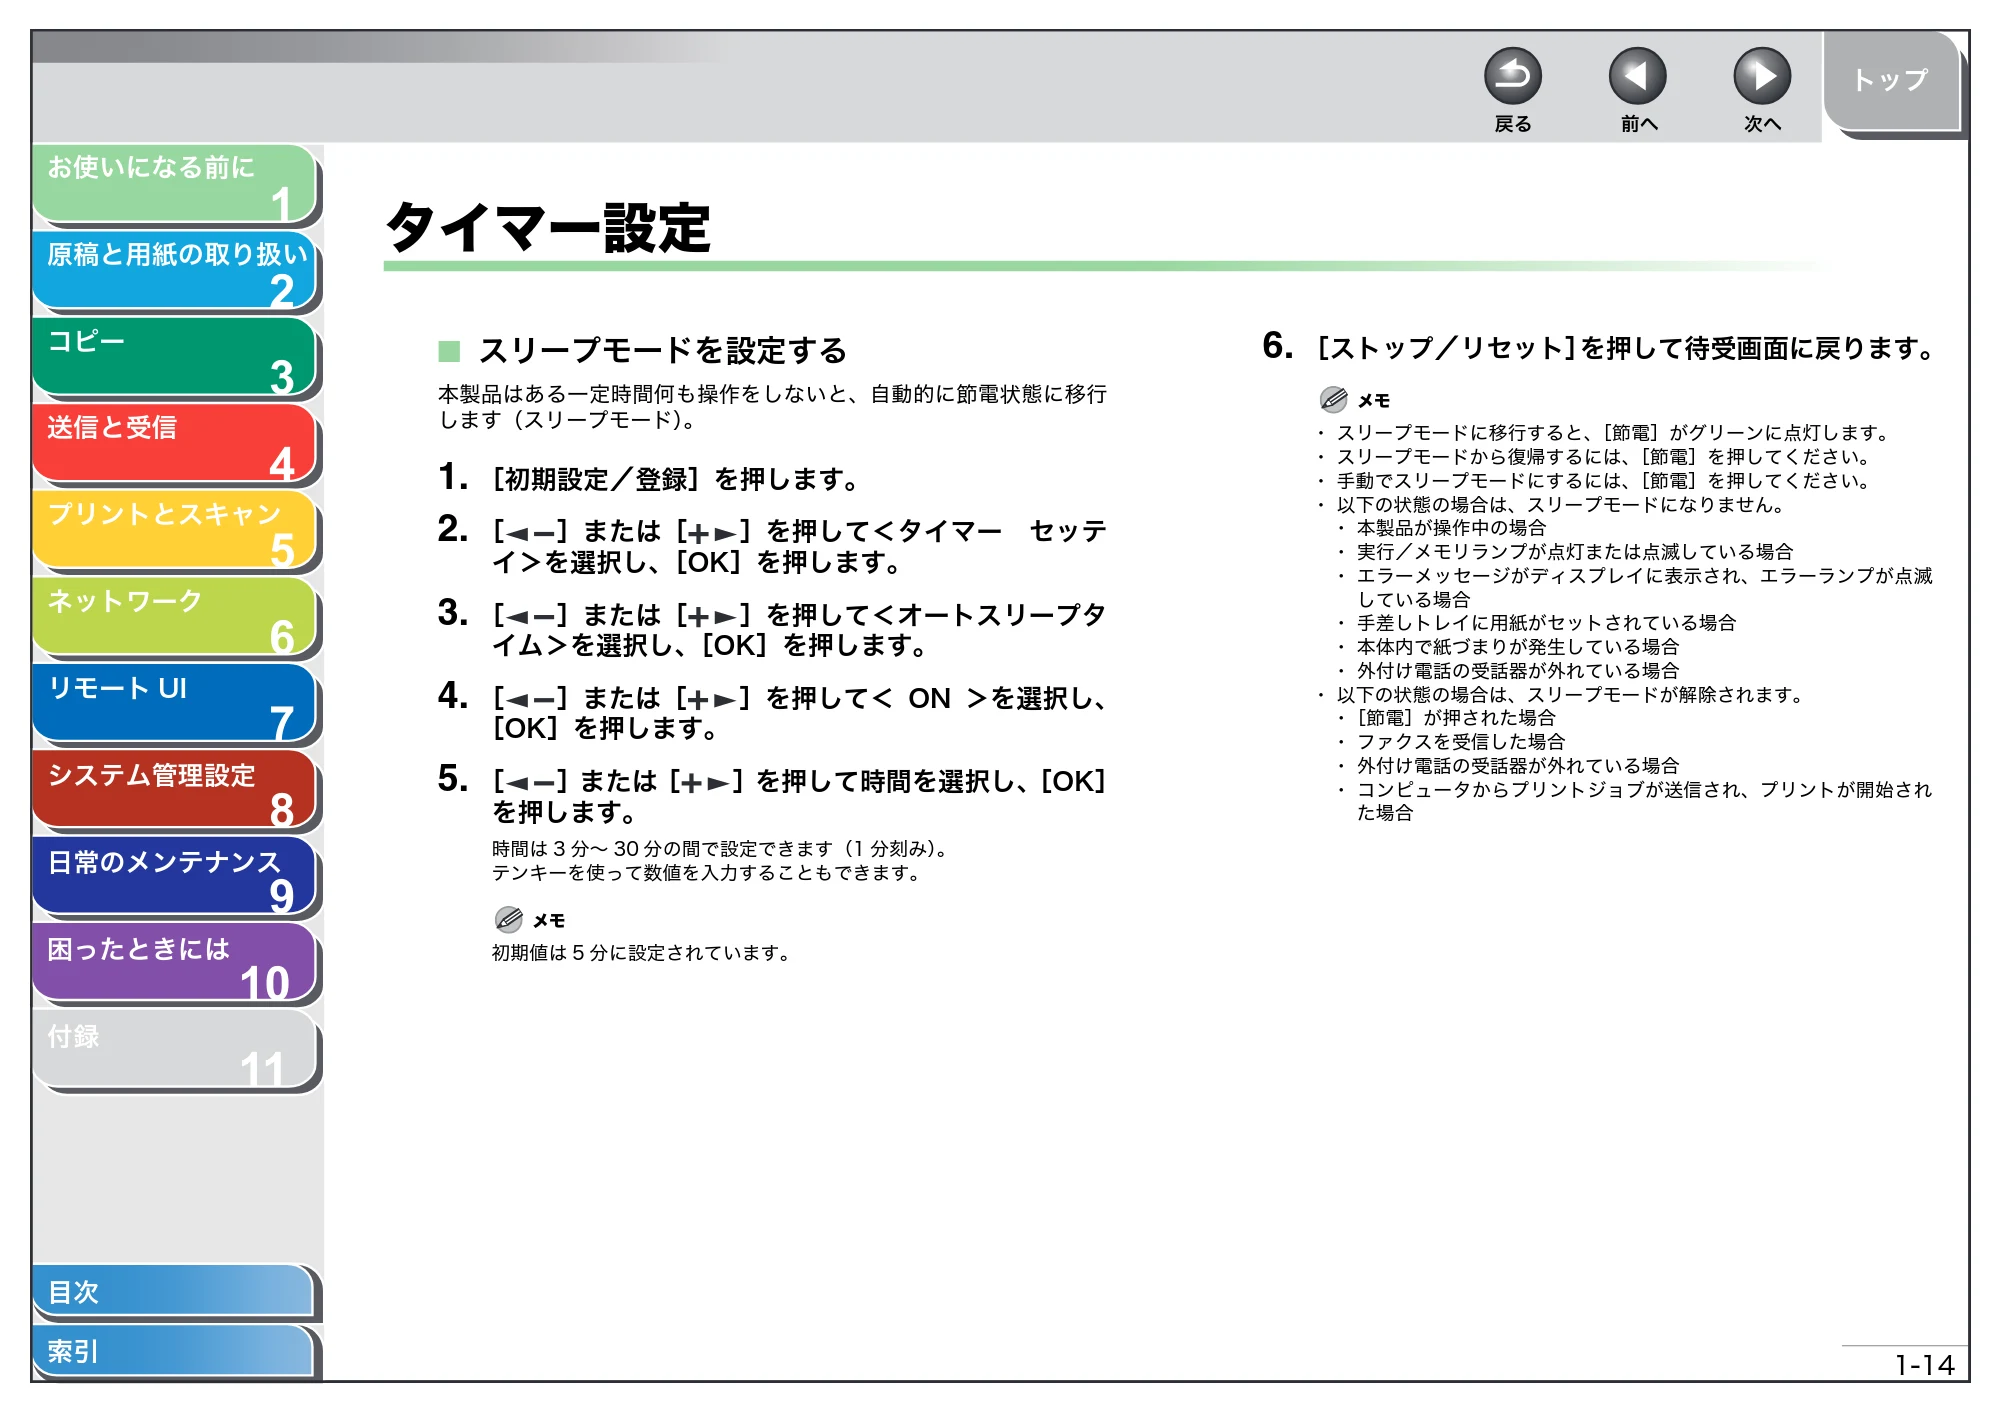Viewport: 2000px width, 1414px height.
Task: Click the line 本体内で紙づまりが発生している場合
Action: tap(1517, 647)
